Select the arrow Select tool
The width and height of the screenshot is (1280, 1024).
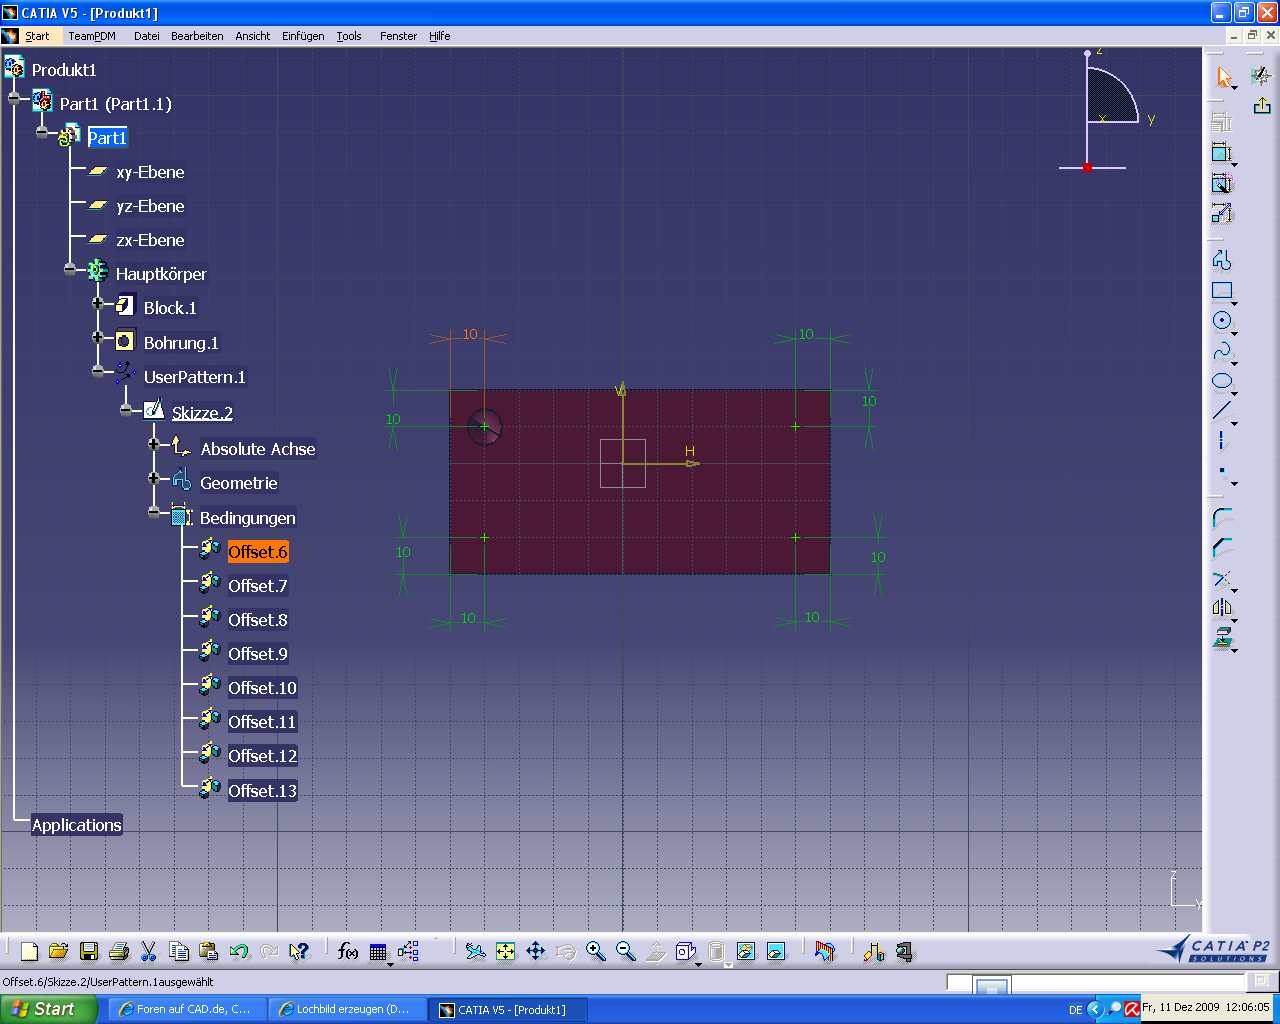coord(1223,77)
